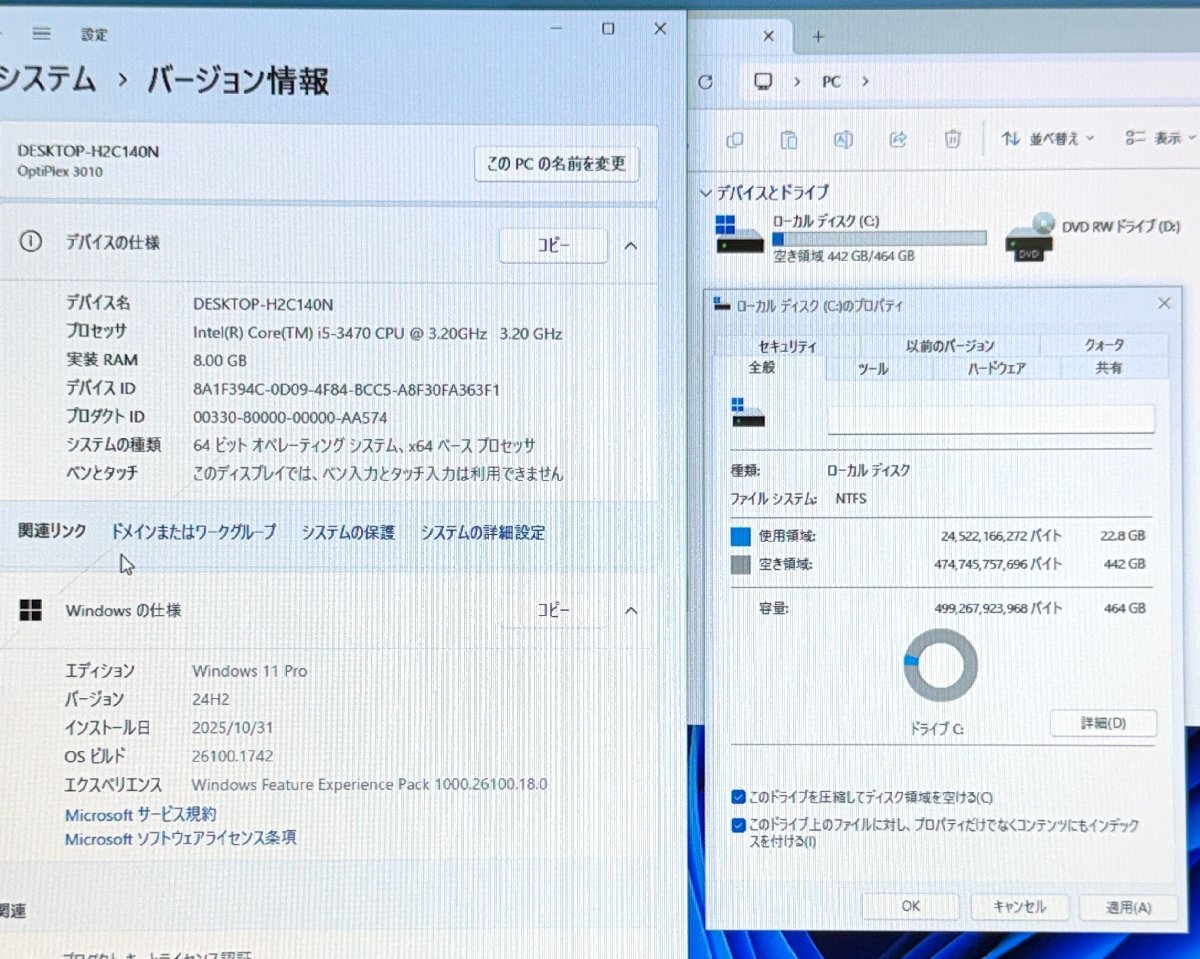This screenshot has height=959, width=1200.
Task: Click the このPCの名前を変更 button
Action: tap(556, 164)
